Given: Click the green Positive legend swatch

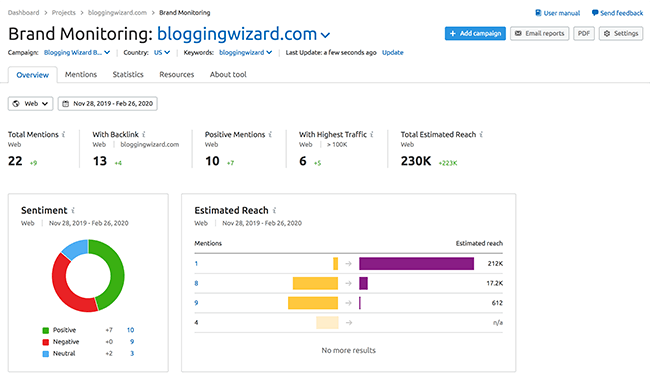Looking at the screenshot, I should pyautogui.click(x=46, y=330).
